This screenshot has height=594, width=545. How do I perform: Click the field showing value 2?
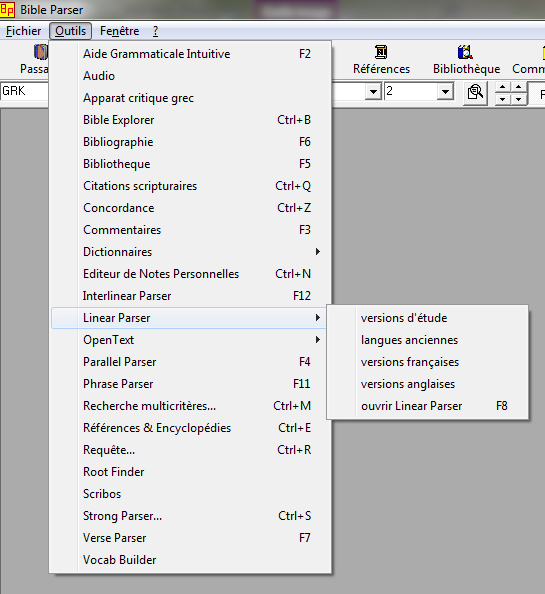point(411,91)
